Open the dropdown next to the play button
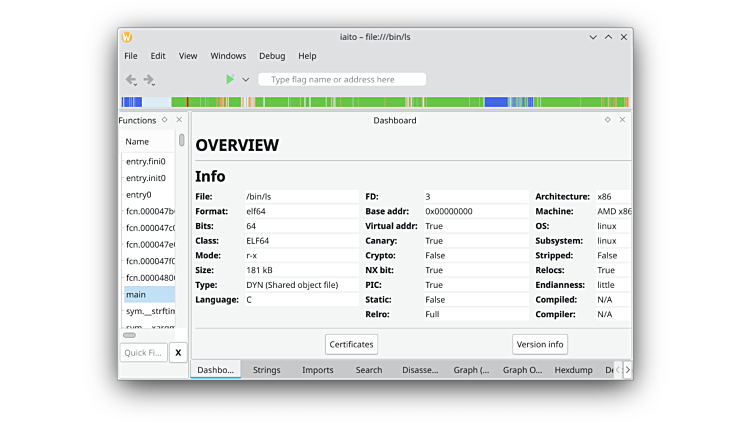This screenshot has height=423, width=752. point(246,80)
